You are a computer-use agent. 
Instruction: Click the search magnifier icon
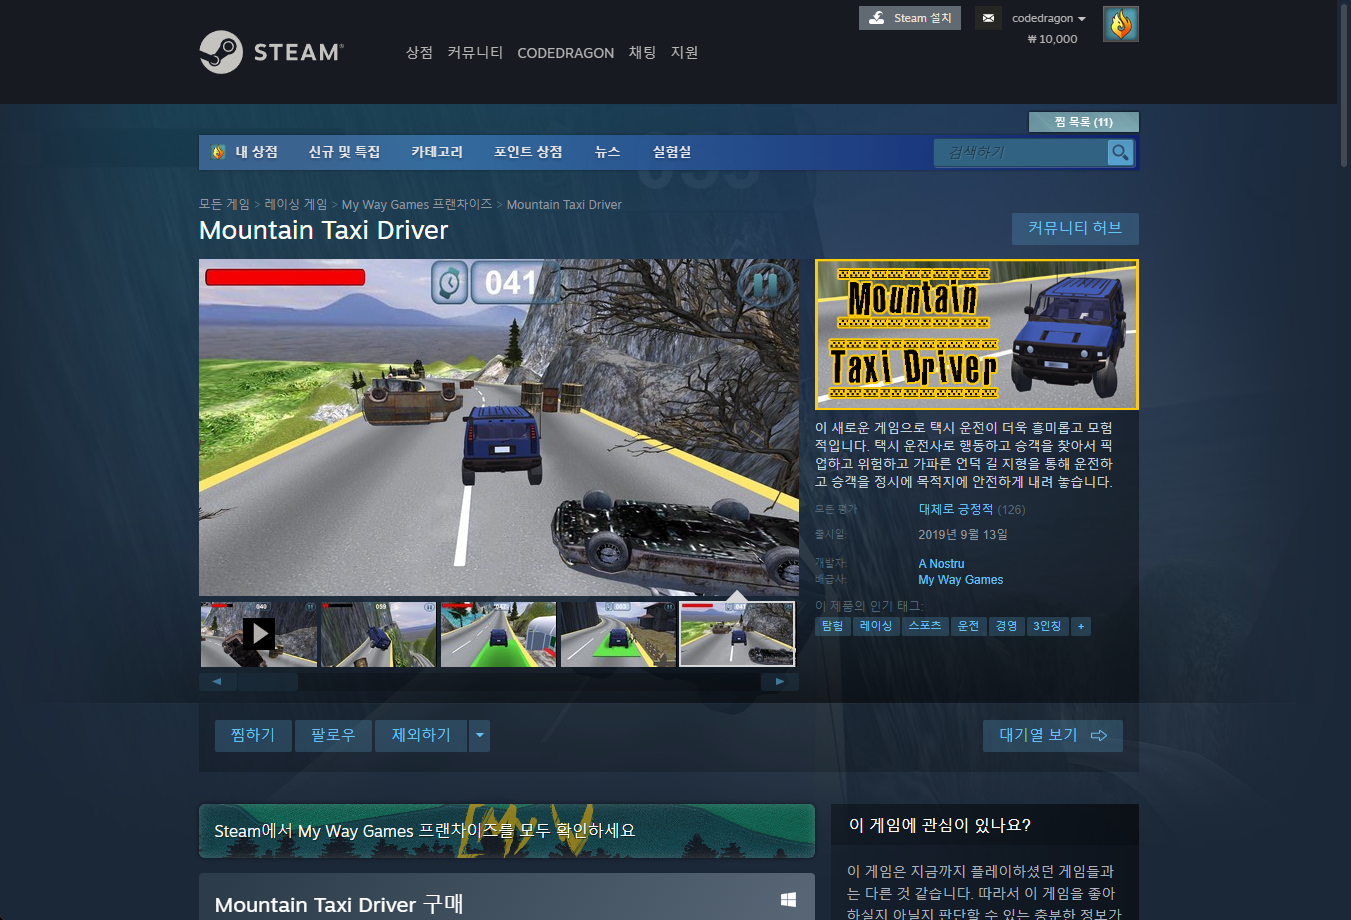click(x=1120, y=152)
